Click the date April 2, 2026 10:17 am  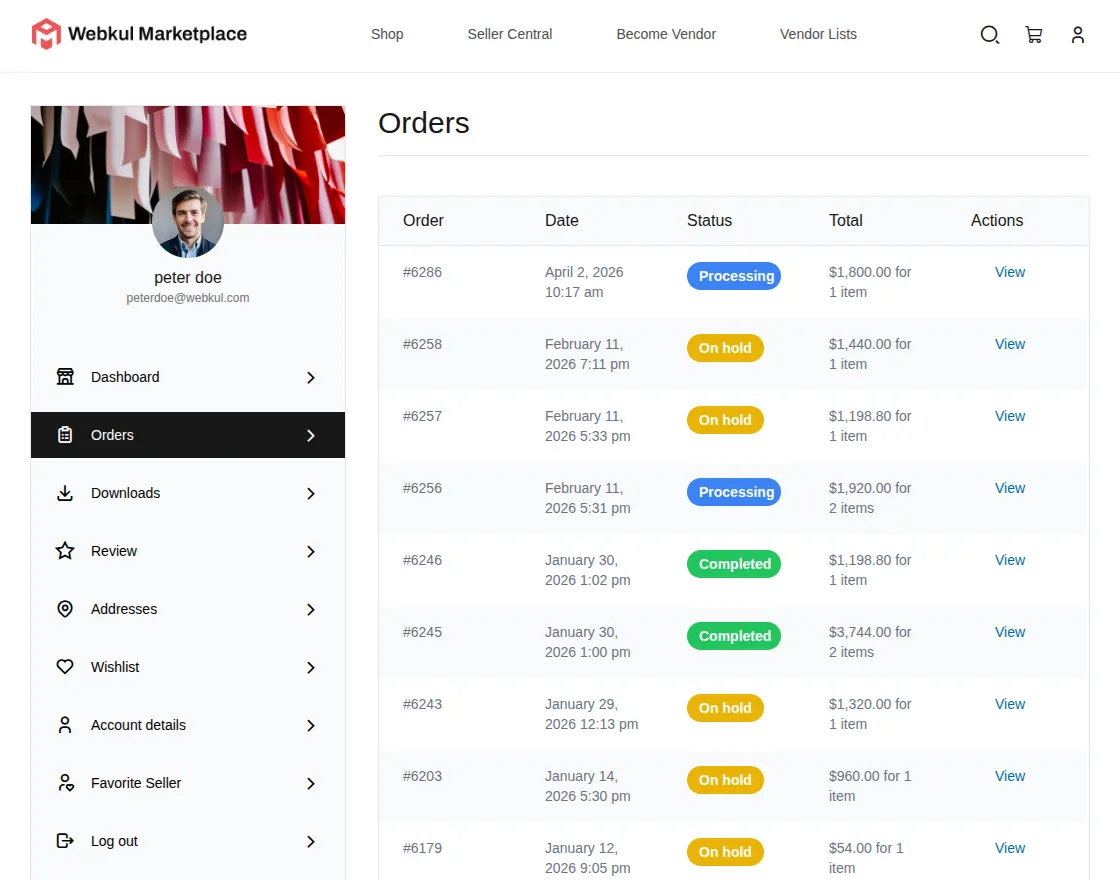(584, 282)
